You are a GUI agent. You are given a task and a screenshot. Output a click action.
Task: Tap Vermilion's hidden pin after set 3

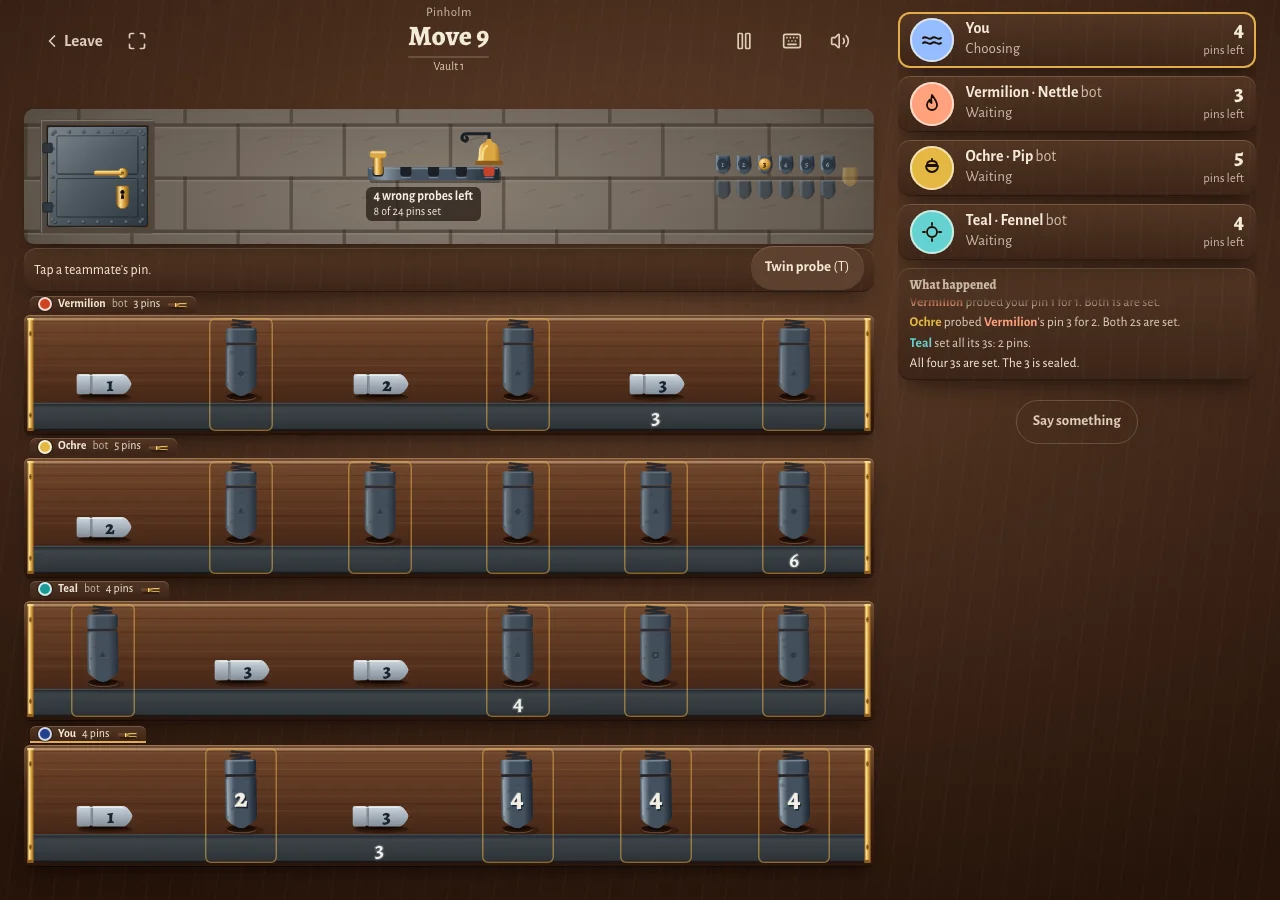[794, 375]
